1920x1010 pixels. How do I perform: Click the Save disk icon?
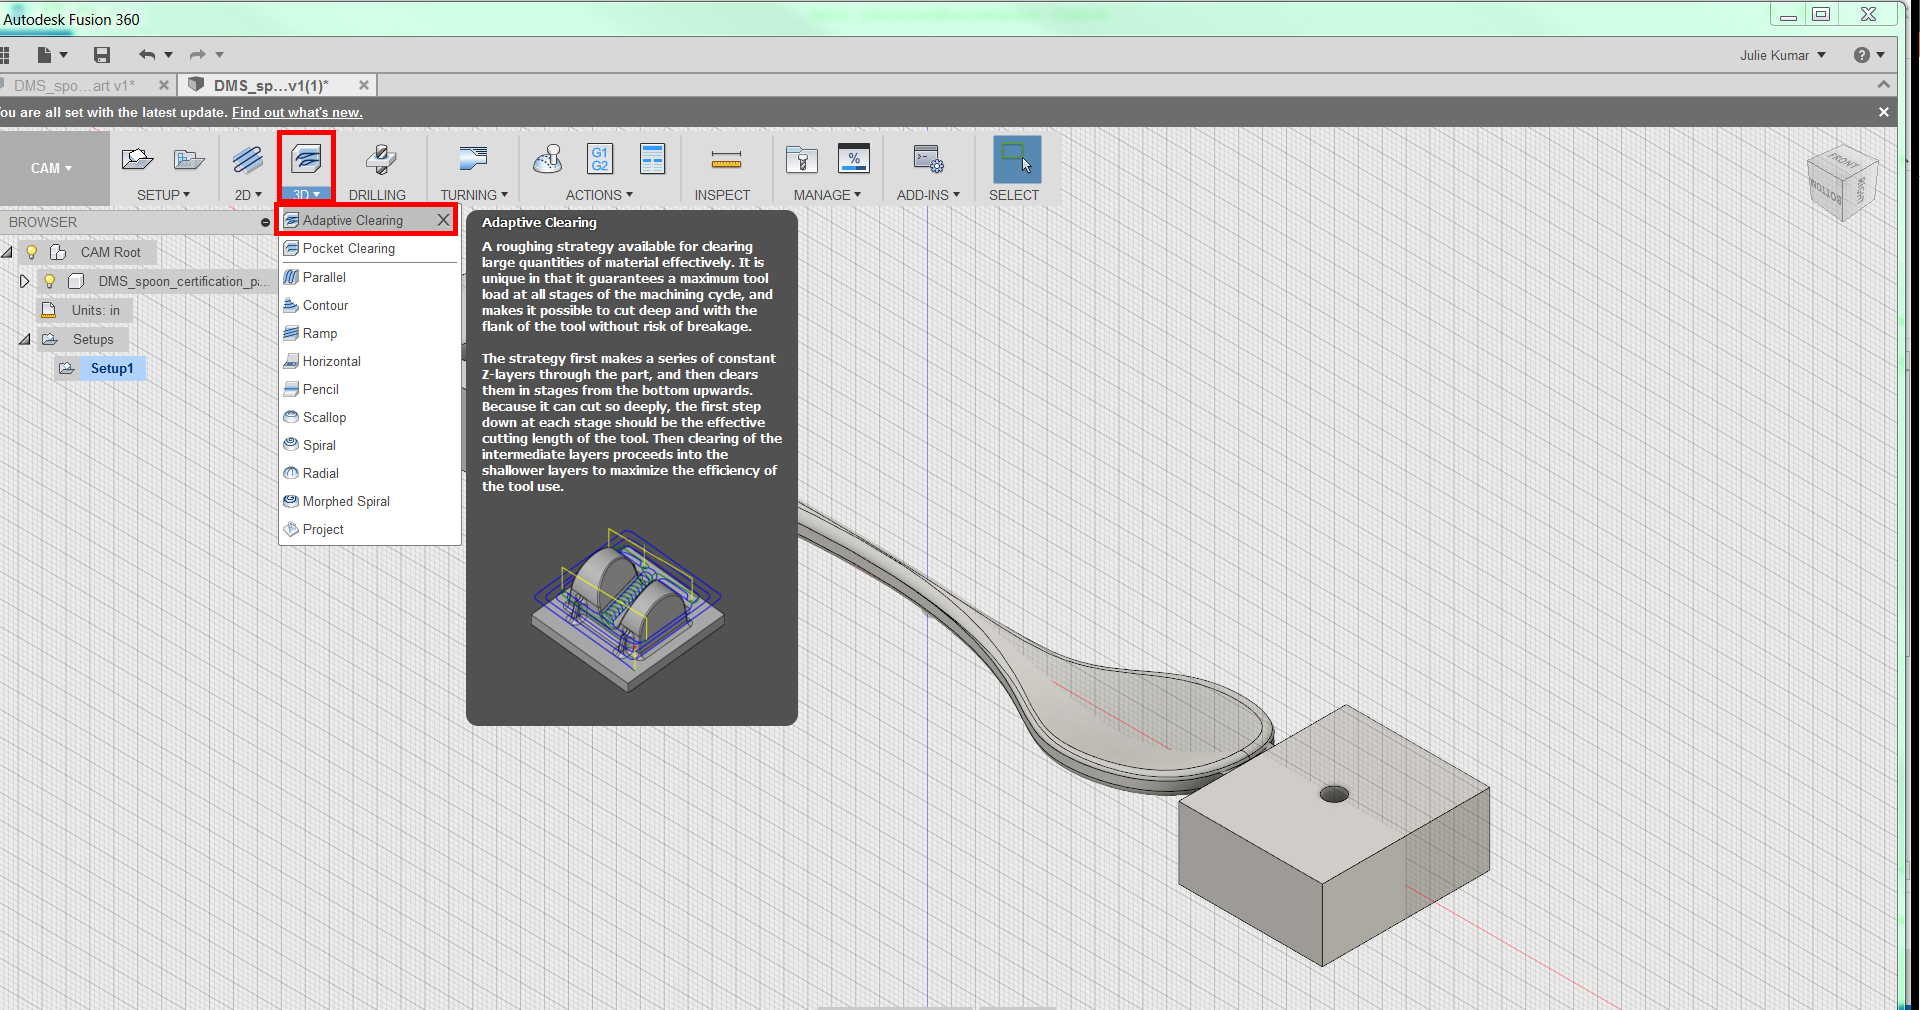[102, 55]
